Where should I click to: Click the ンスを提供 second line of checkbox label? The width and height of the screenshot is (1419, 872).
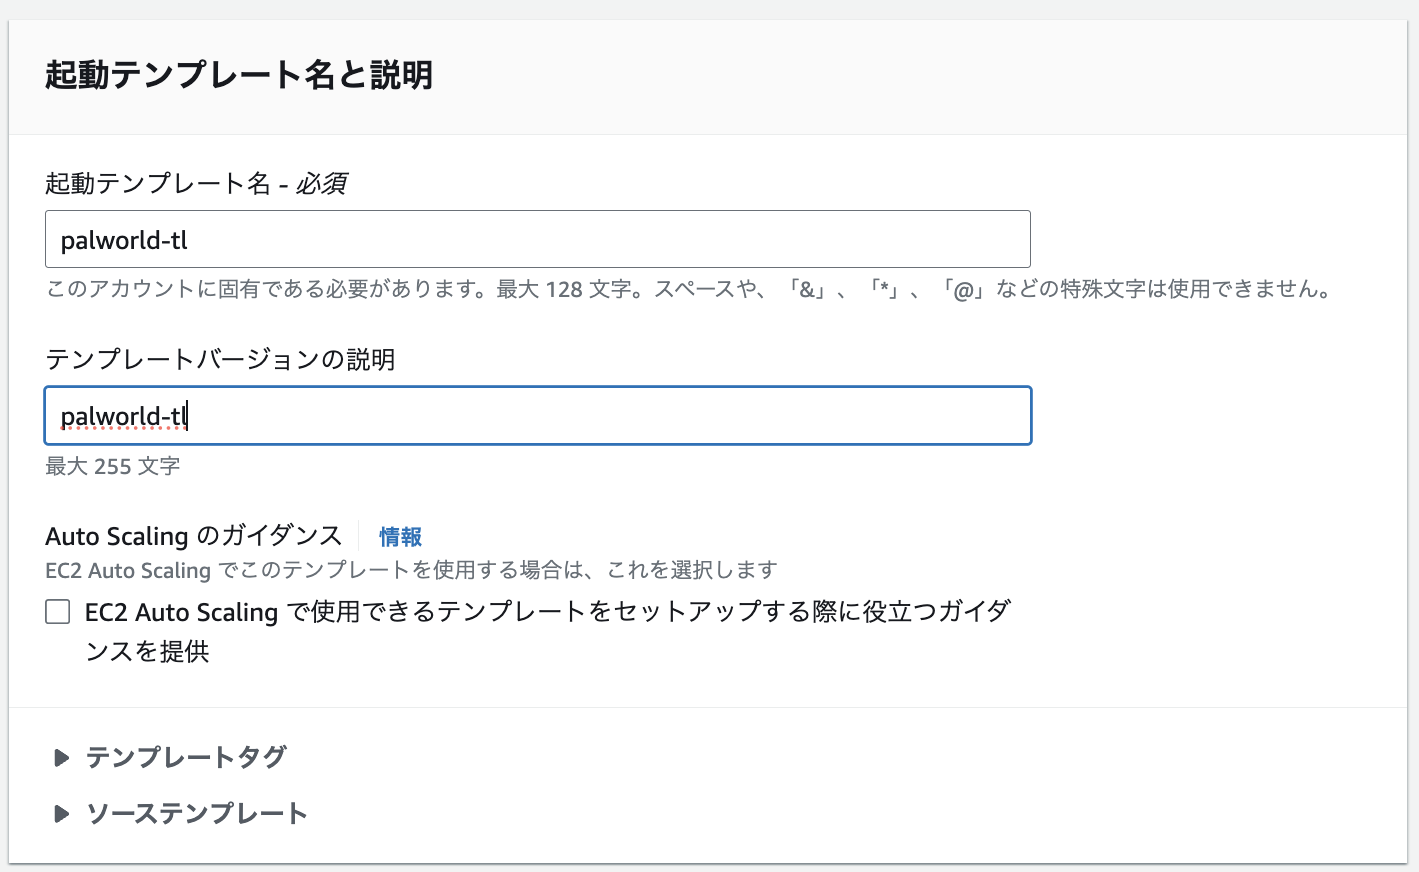[147, 652]
